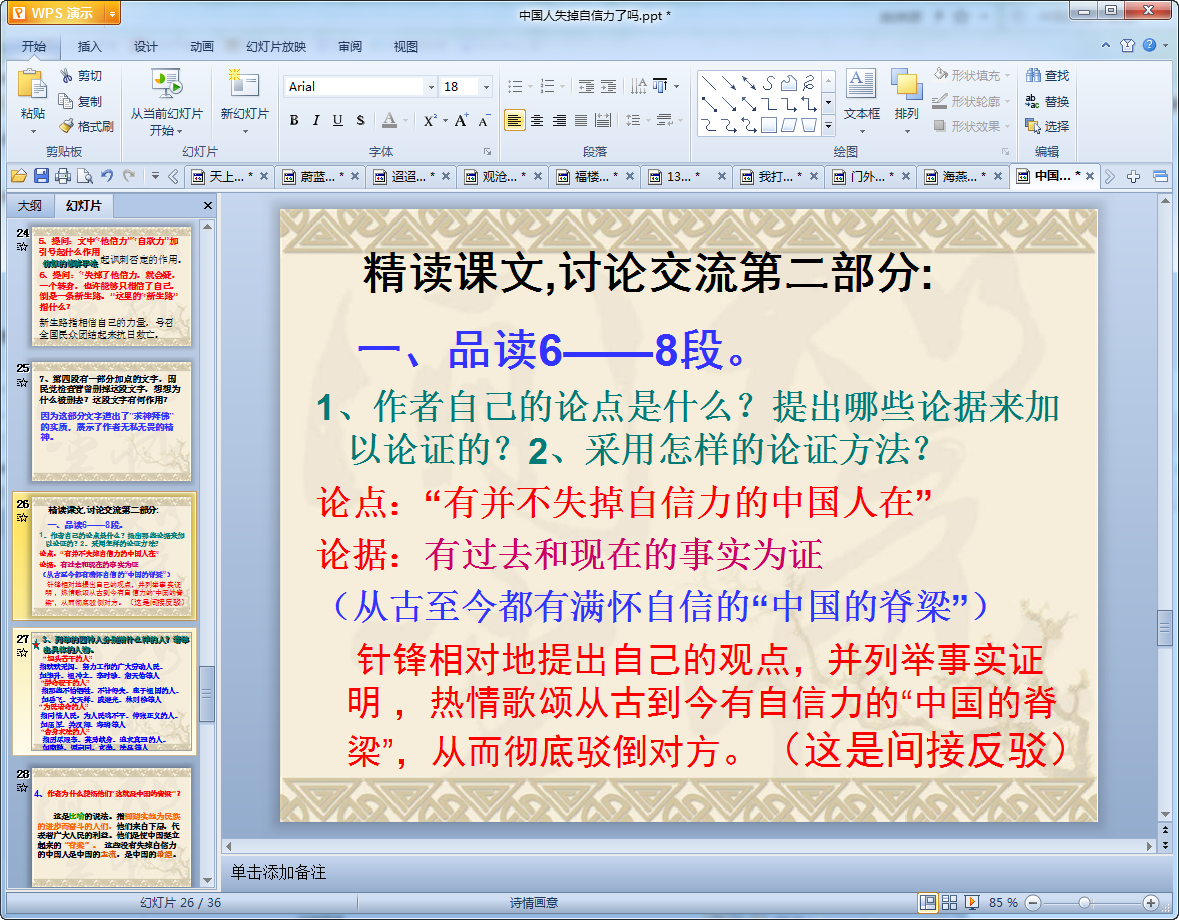
Task: Adjust the zoom slider handle
Action: [1084, 903]
